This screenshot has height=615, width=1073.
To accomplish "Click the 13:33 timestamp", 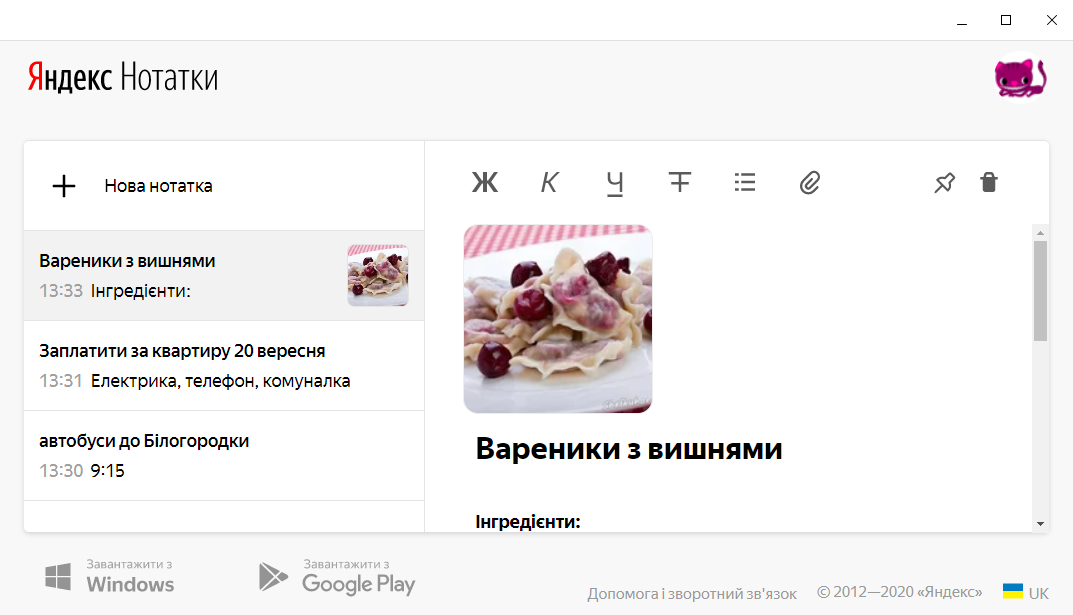I will [x=61, y=291].
